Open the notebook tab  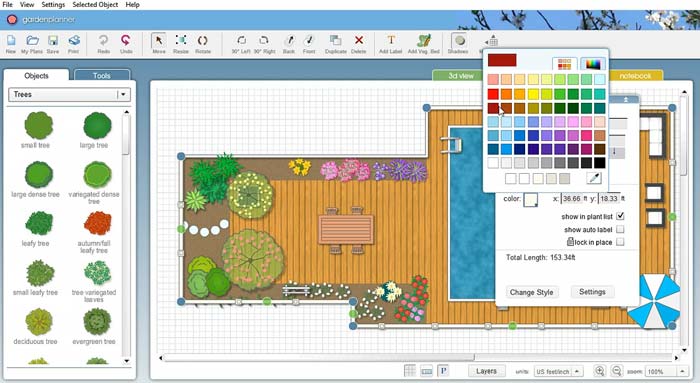tap(635, 75)
